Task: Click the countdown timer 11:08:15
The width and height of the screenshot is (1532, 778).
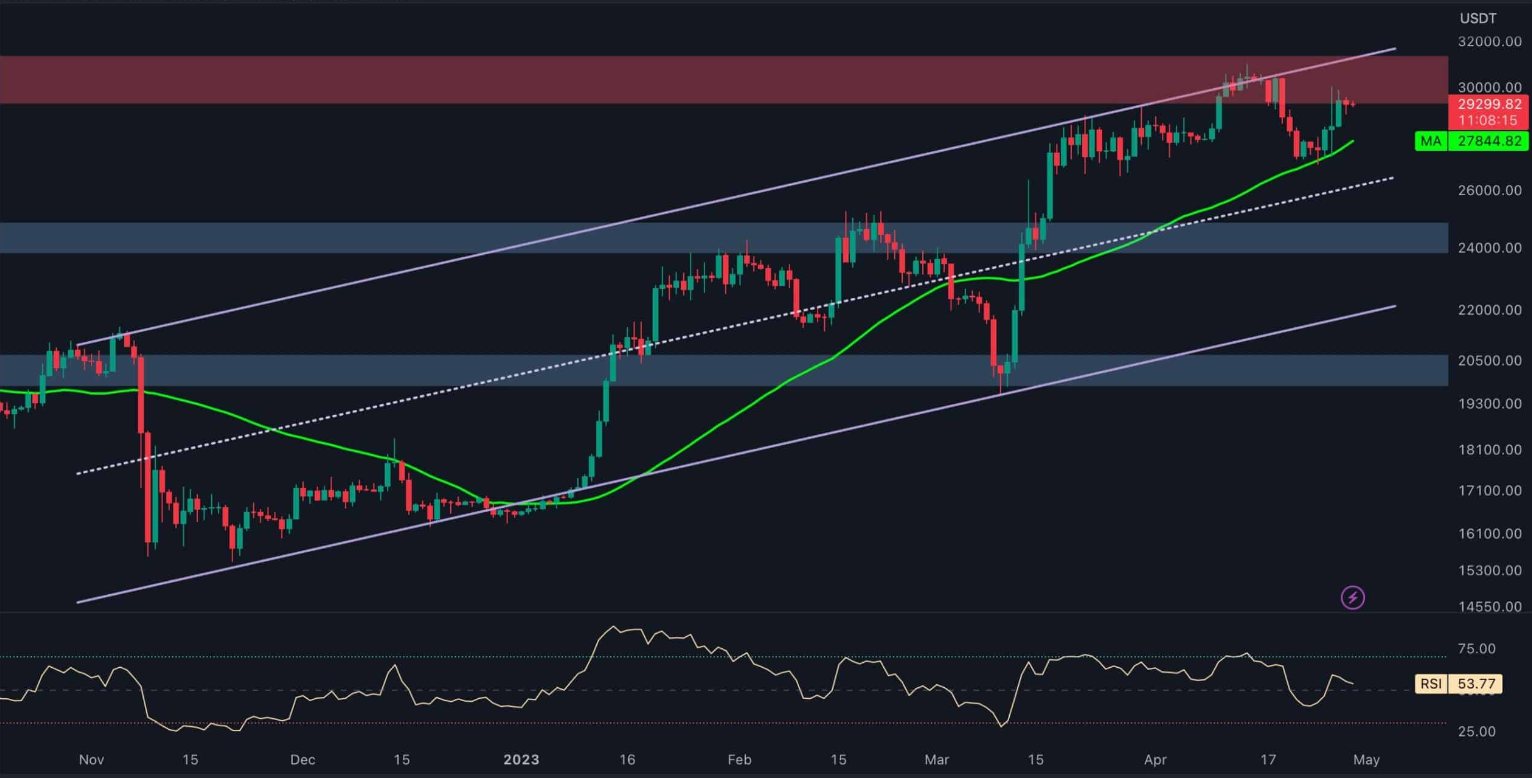Action: (1489, 120)
